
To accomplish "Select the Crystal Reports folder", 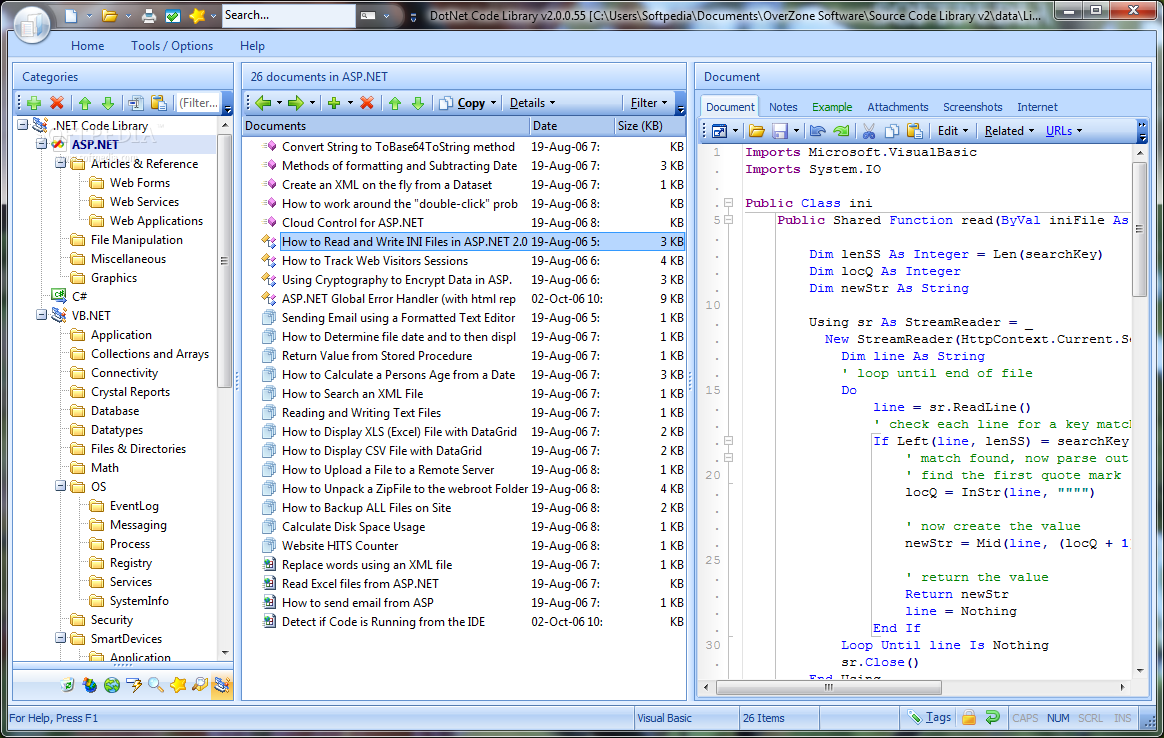I will pyautogui.click(x=130, y=392).
